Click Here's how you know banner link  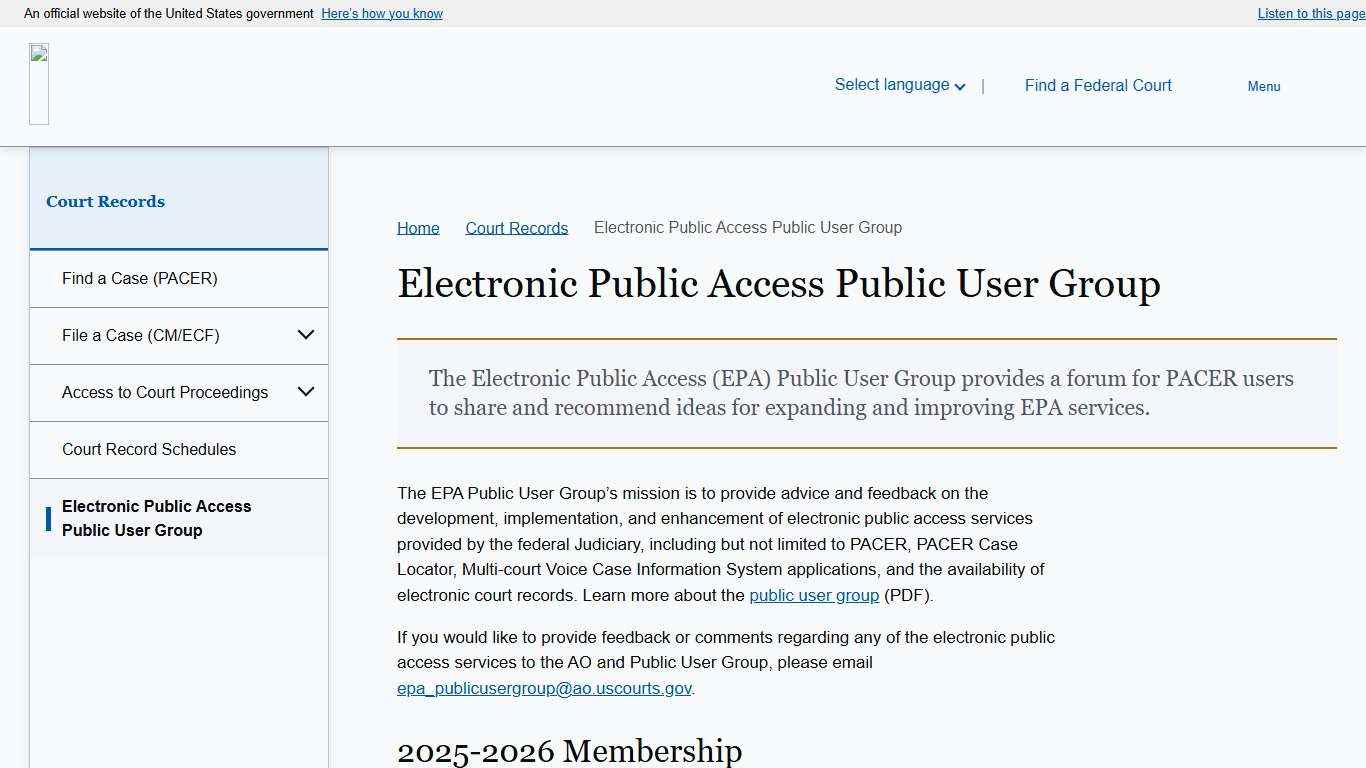click(x=381, y=13)
